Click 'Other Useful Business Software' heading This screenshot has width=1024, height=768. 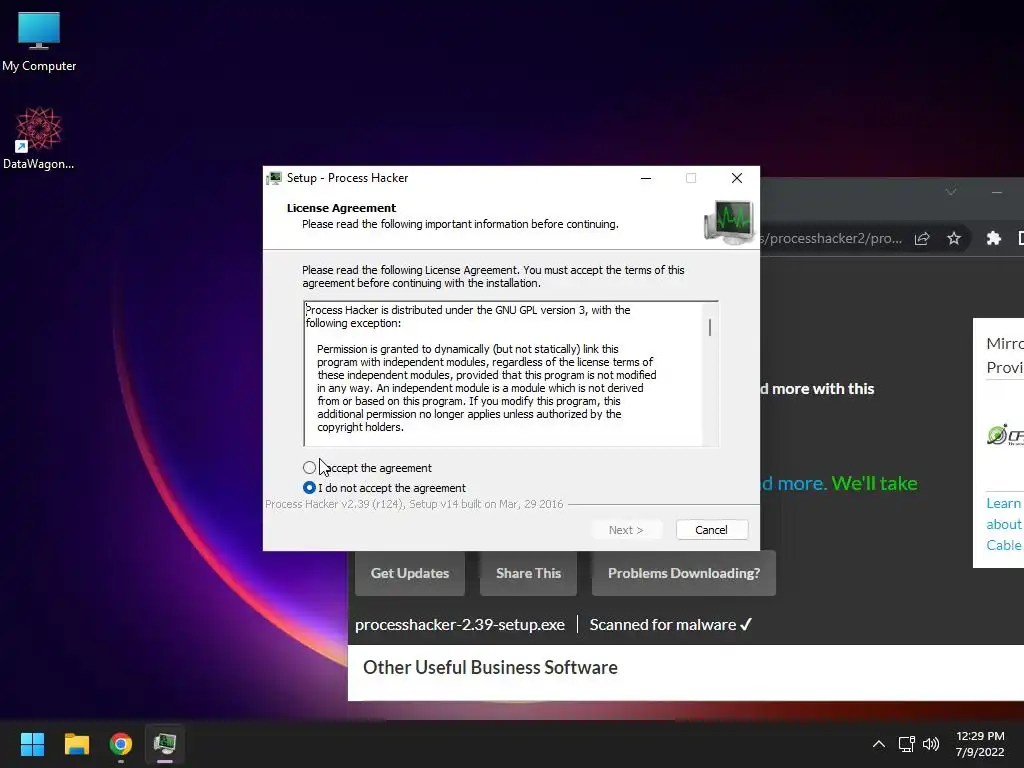(490, 667)
